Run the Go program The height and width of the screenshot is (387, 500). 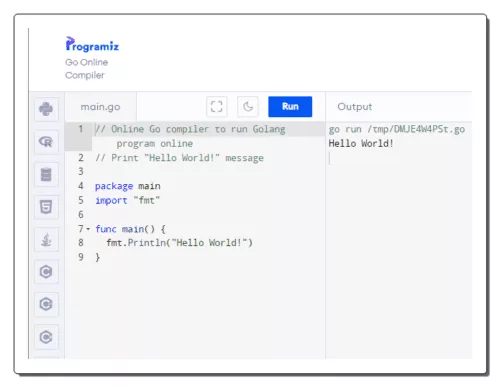click(x=290, y=107)
